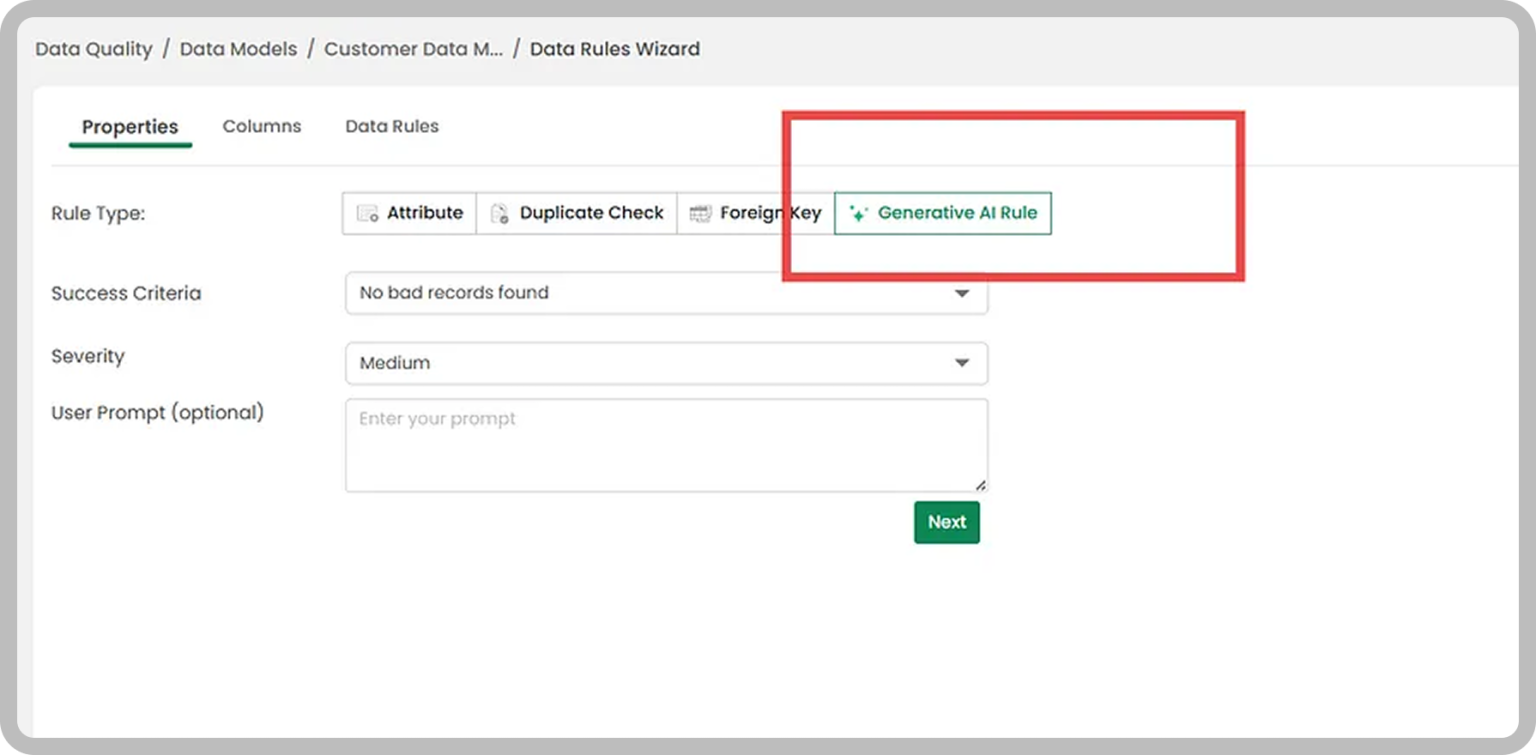Go to the Data Rules tab
This screenshot has height=755, width=1536.
(x=392, y=126)
